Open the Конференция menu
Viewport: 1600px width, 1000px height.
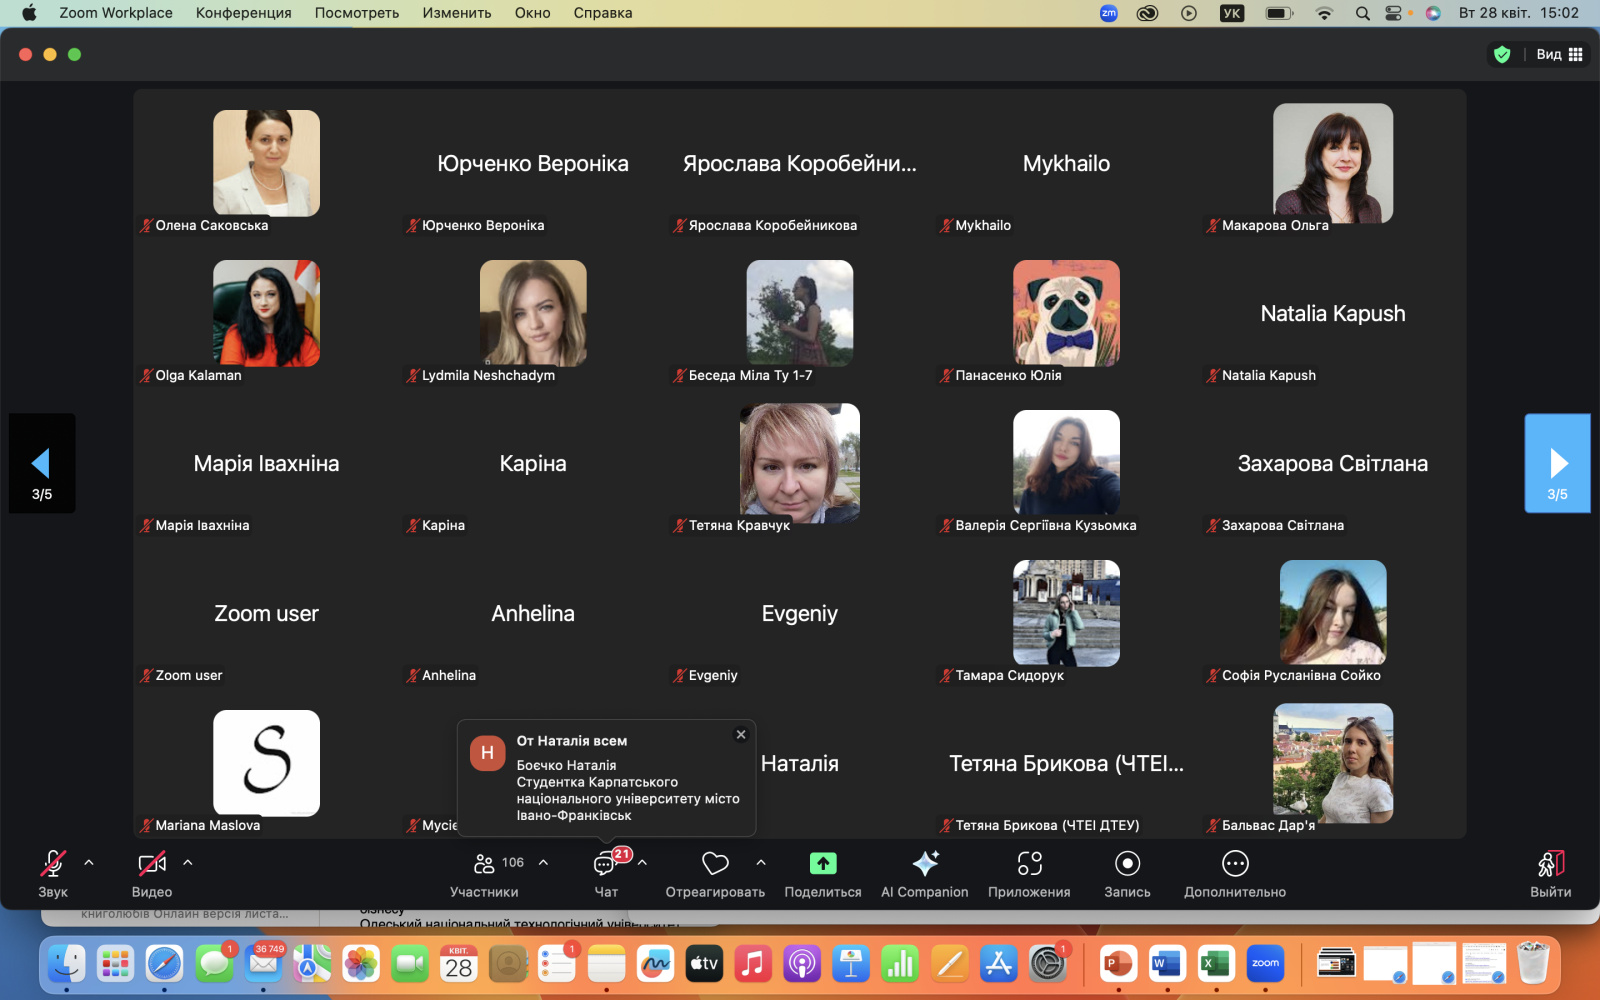pyautogui.click(x=243, y=13)
